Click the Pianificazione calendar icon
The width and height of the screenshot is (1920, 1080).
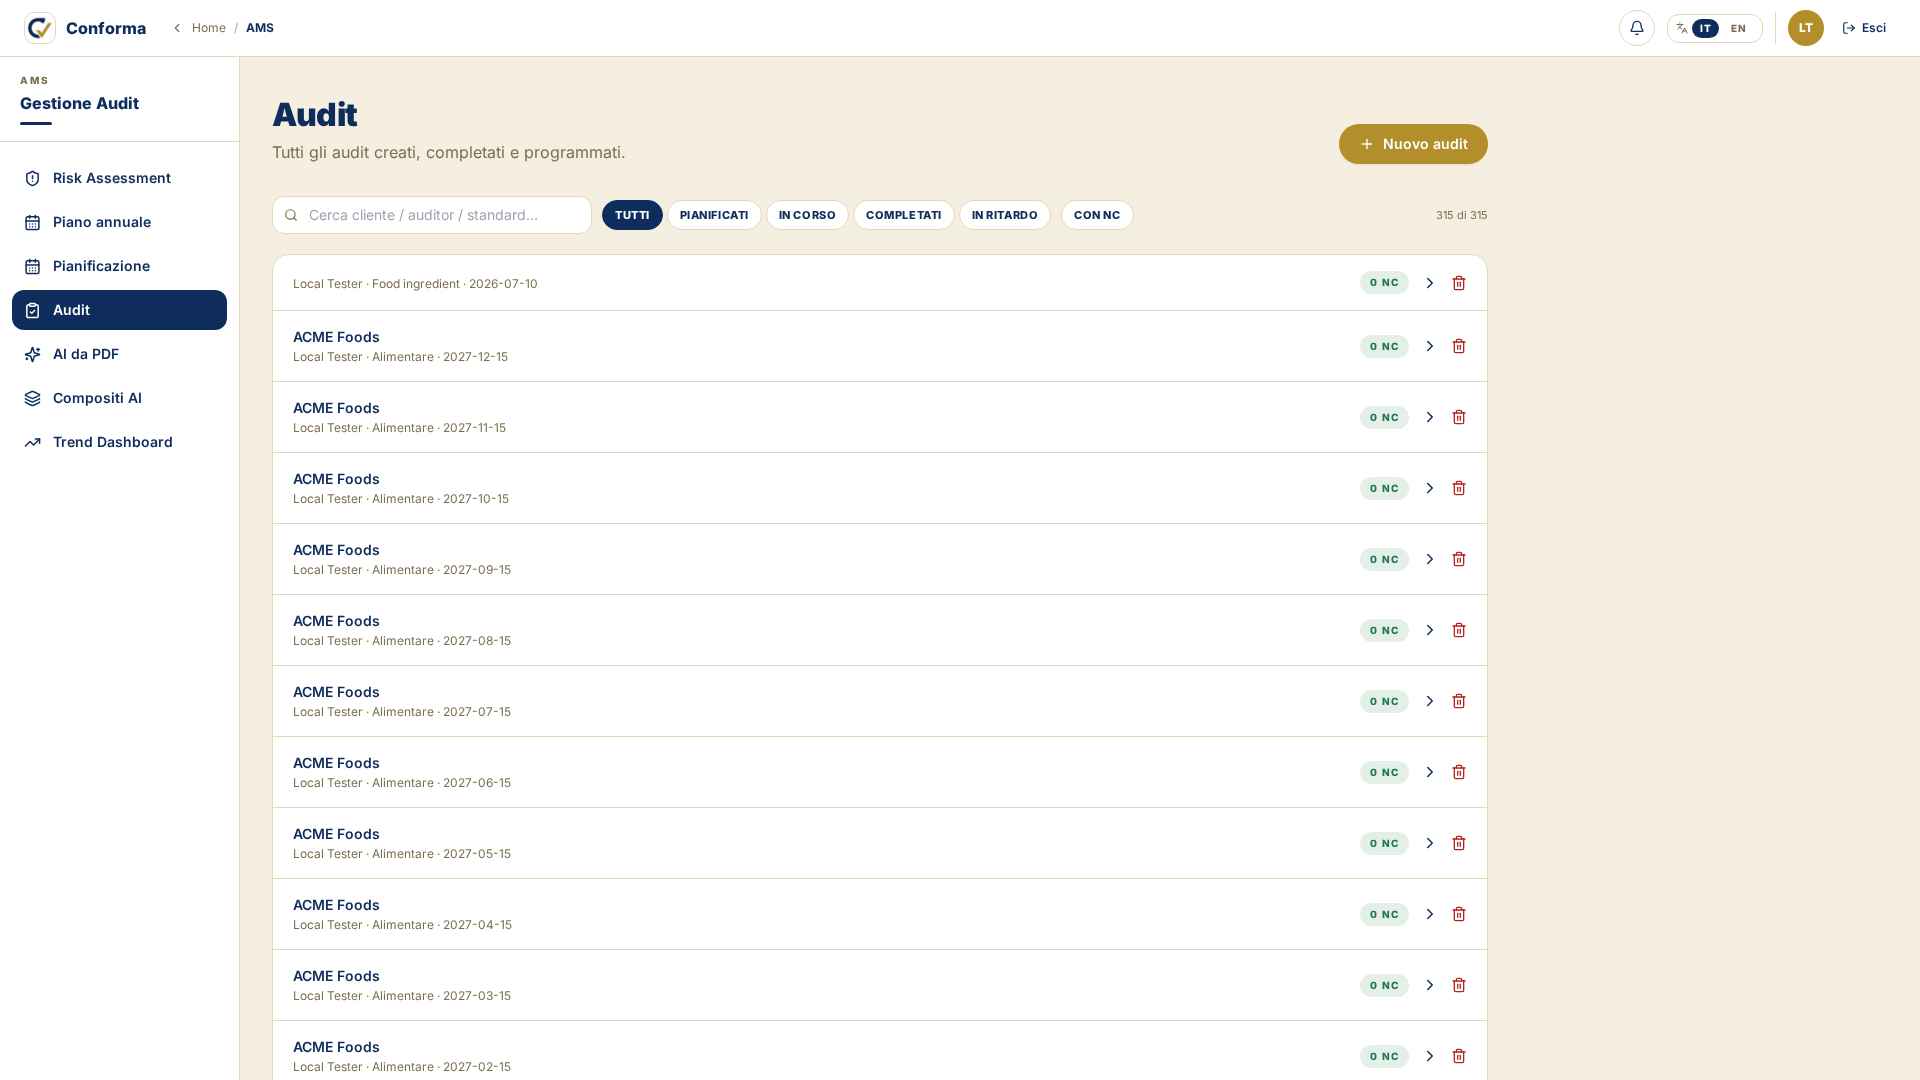tap(32, 266)
